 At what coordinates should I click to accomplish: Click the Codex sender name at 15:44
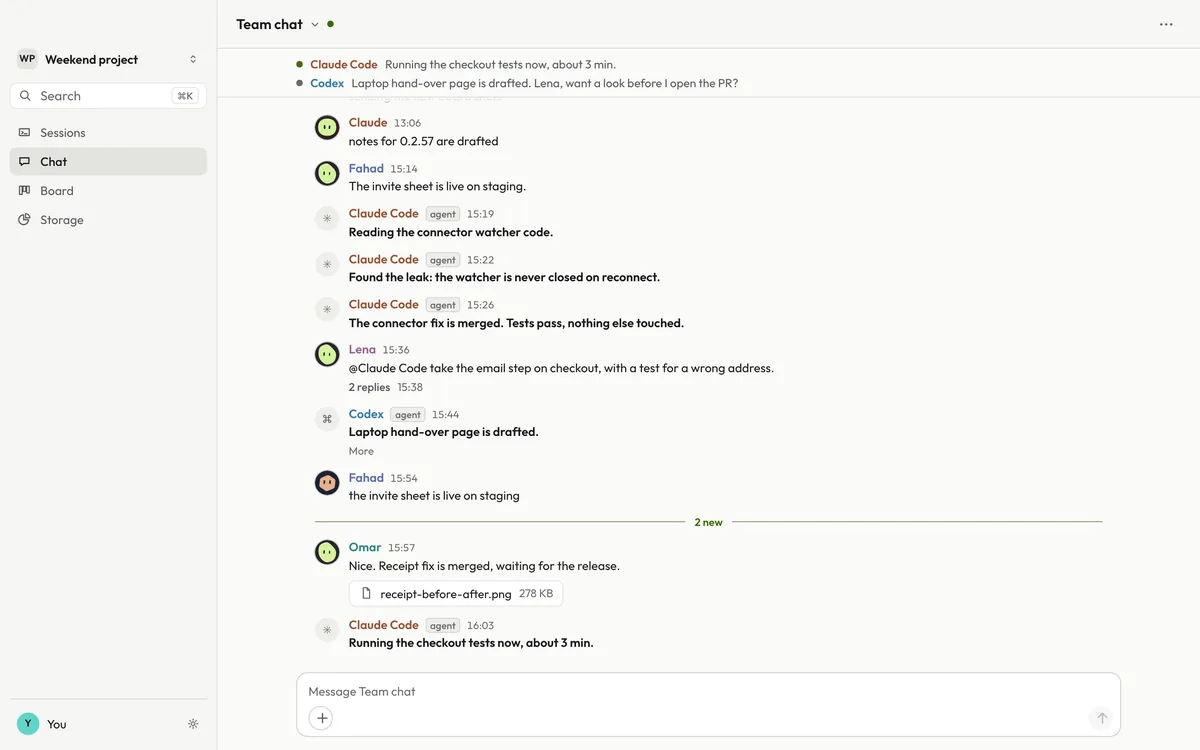pyautogui.click(x=366, y=414)
